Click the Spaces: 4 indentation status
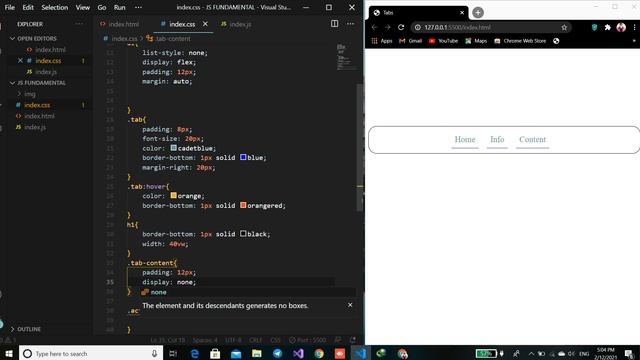Screen dimensions: 640x360 [x=205, y=340]
